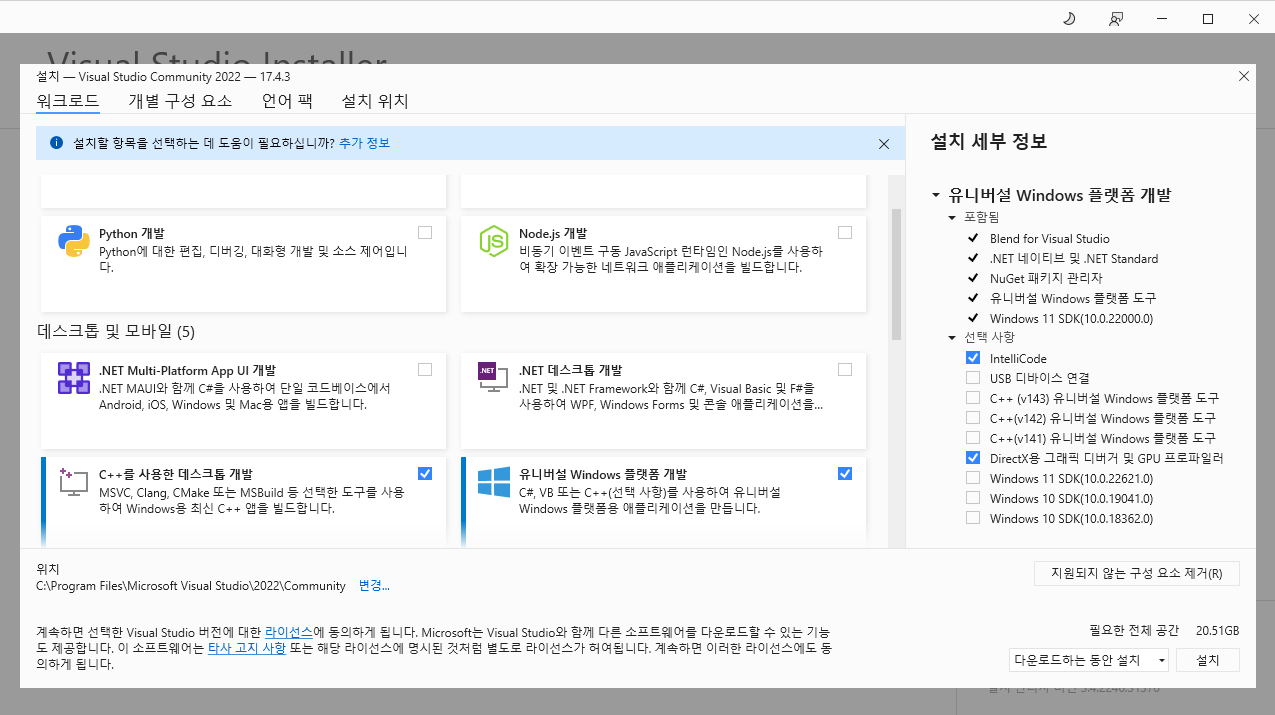
Task: Click the .NET desktop development icon
Action: click(x=494, y=378)
